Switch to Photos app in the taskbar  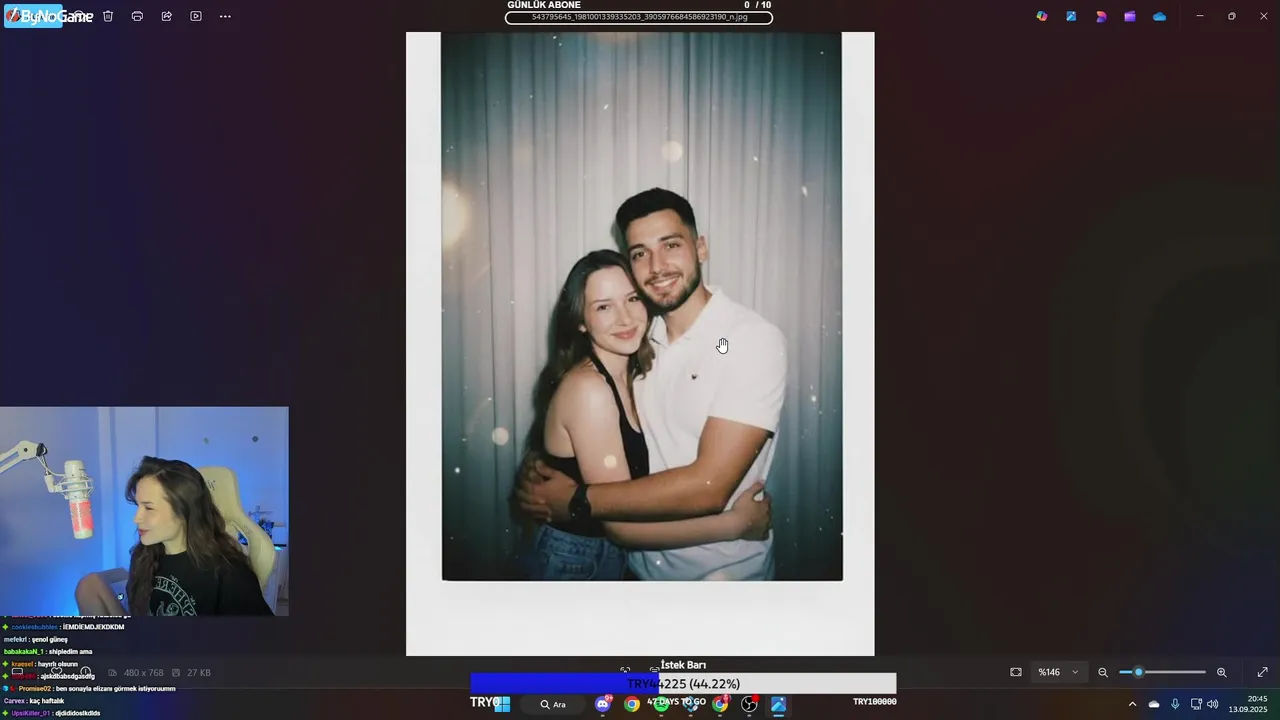click(x=778, y=704)
